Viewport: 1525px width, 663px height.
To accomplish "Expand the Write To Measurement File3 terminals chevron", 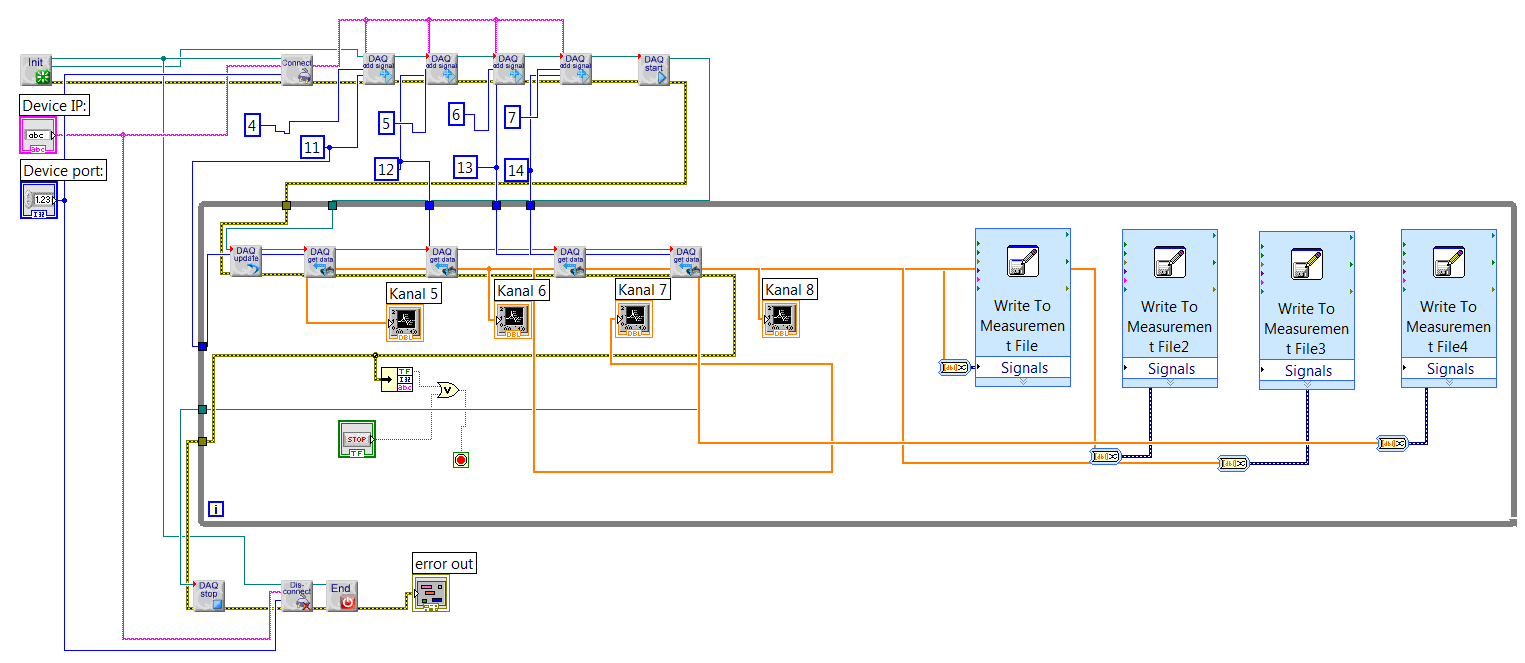I will [1306, 384].
